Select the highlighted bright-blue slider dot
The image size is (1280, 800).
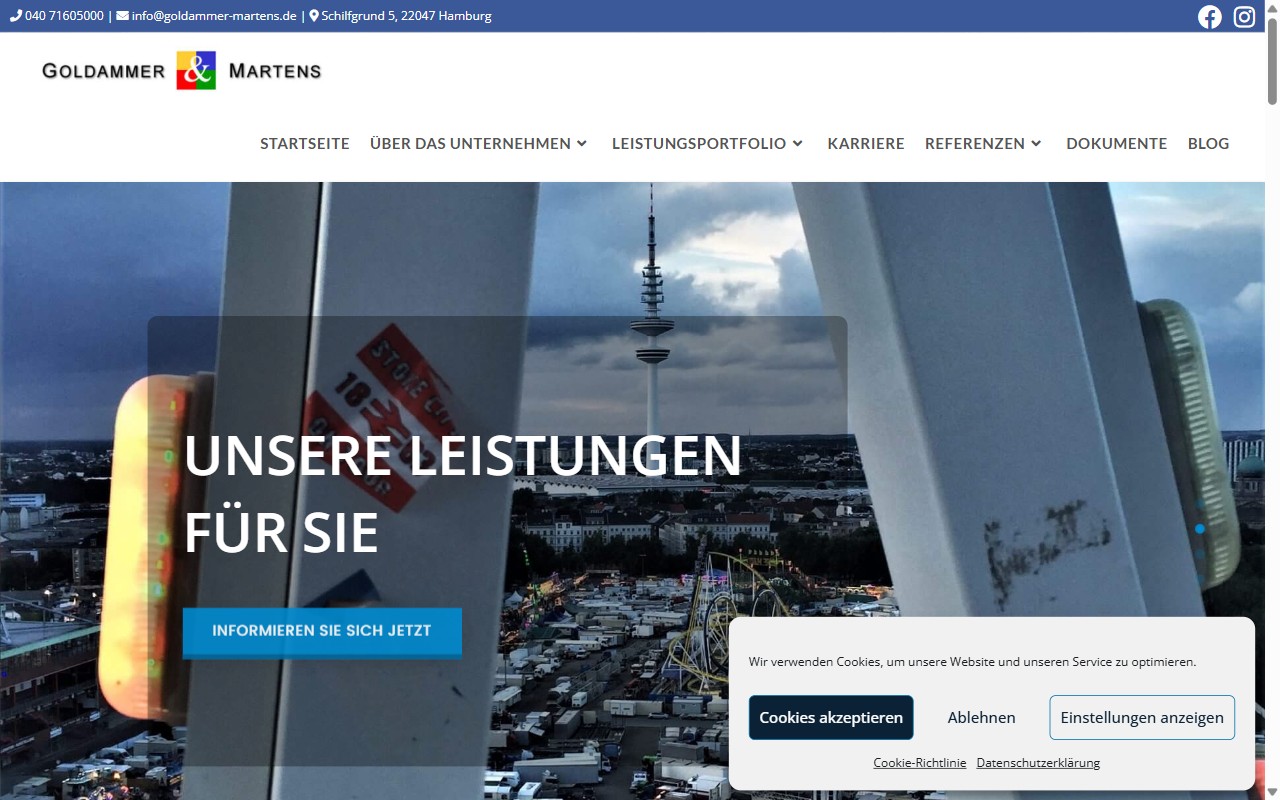pyautogui.click(x=1200, y=529)
